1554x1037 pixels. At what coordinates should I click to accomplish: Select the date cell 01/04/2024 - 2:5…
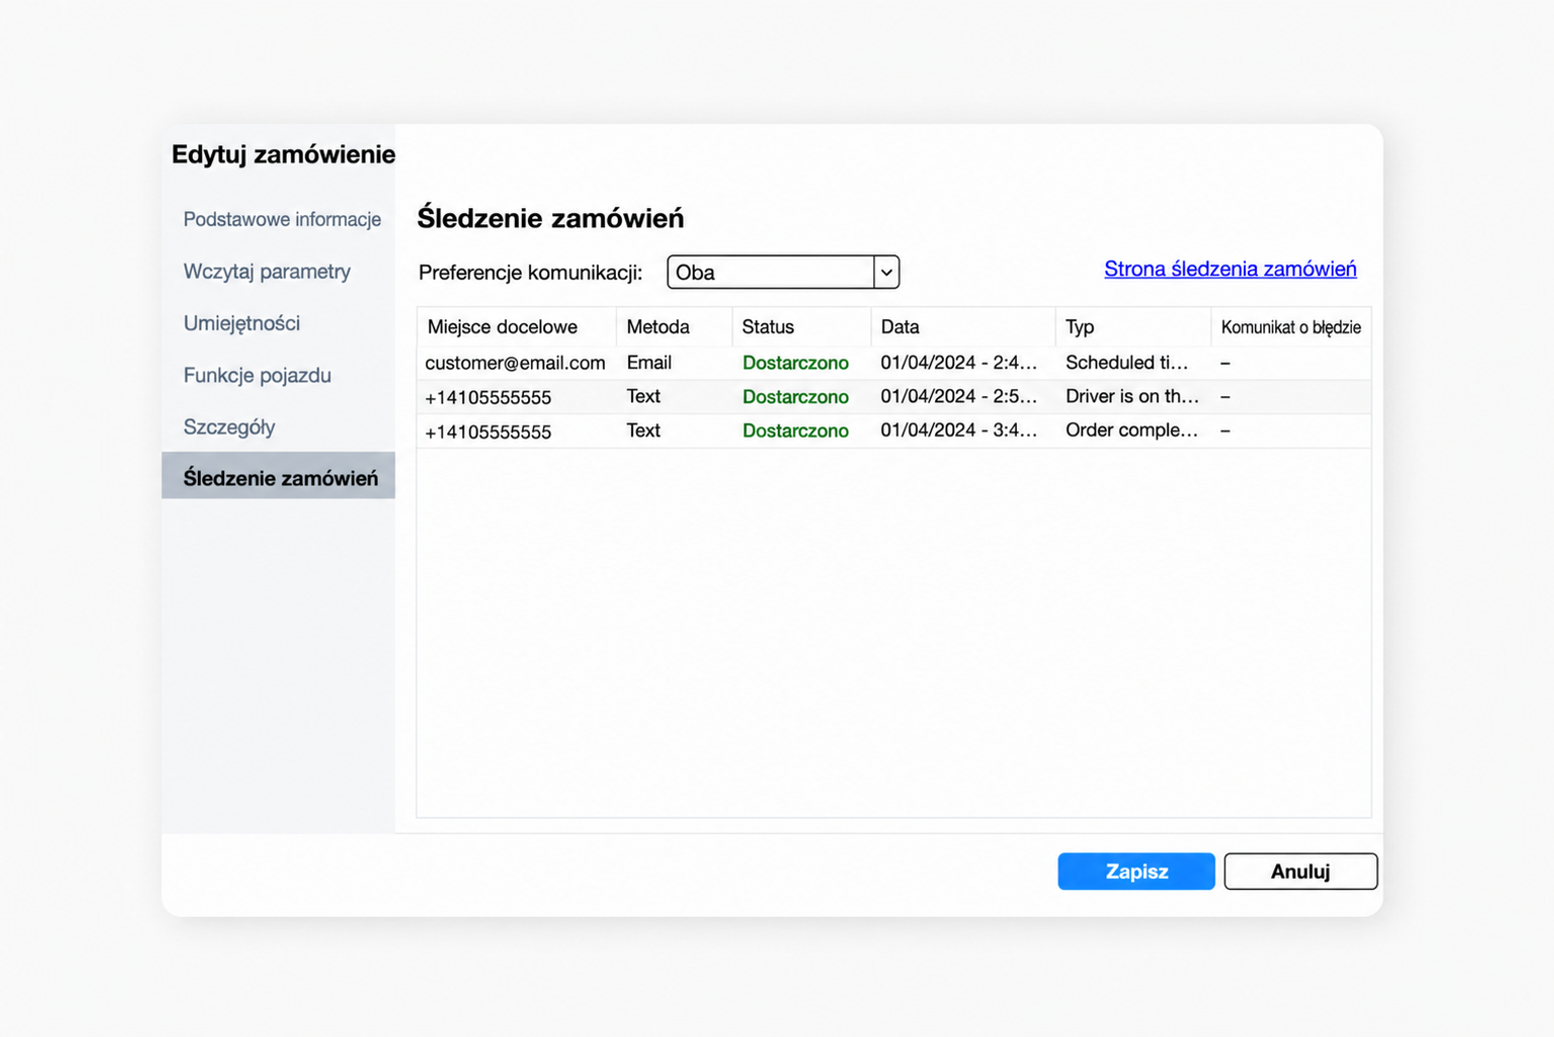959,397
